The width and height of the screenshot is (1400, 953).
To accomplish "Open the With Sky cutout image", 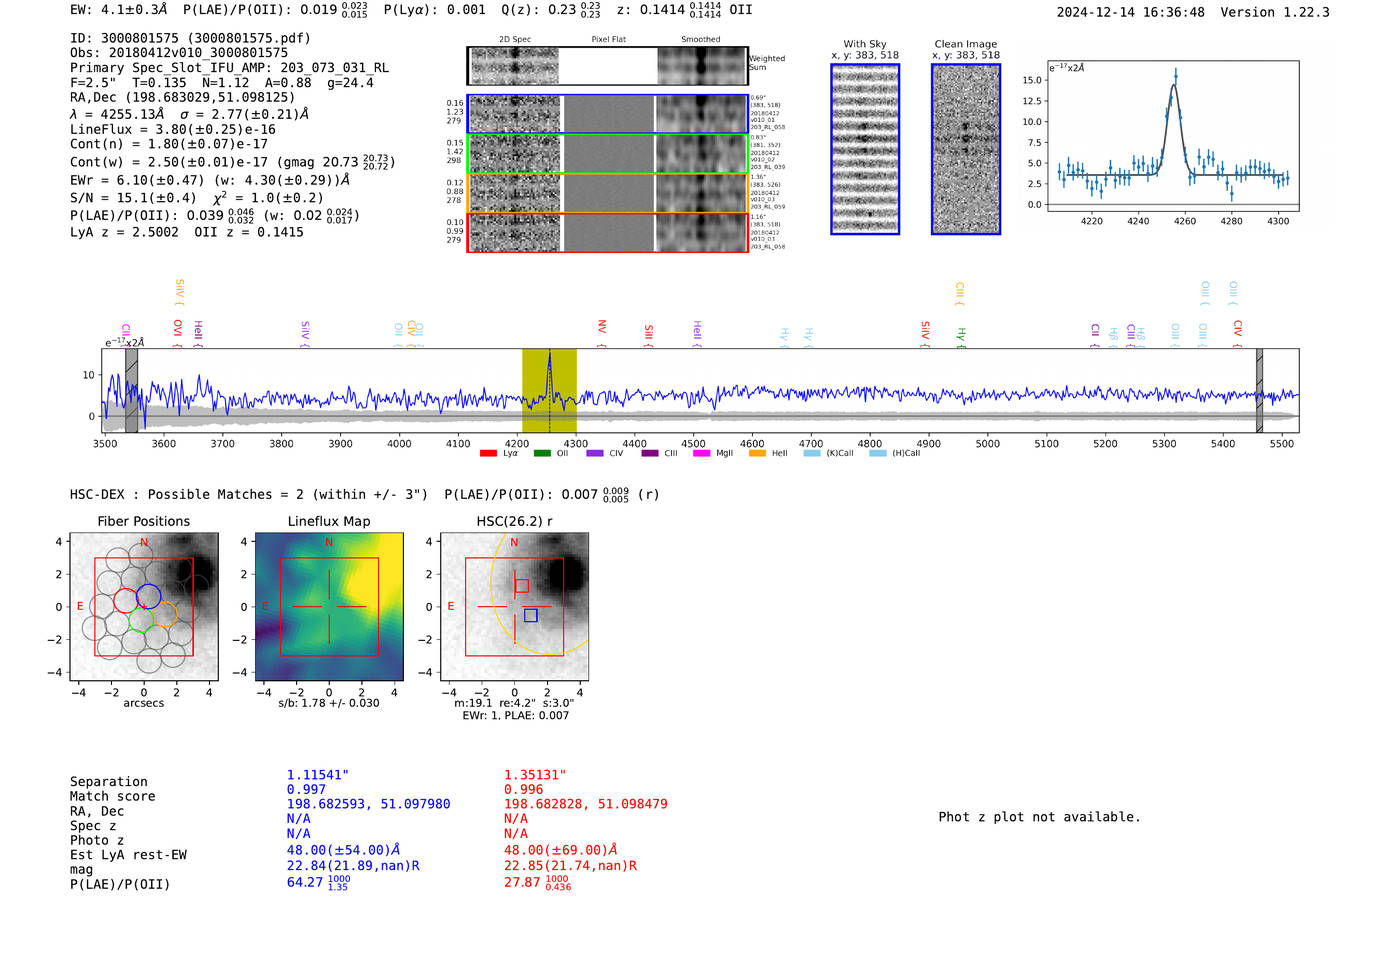I will [865, 149].
